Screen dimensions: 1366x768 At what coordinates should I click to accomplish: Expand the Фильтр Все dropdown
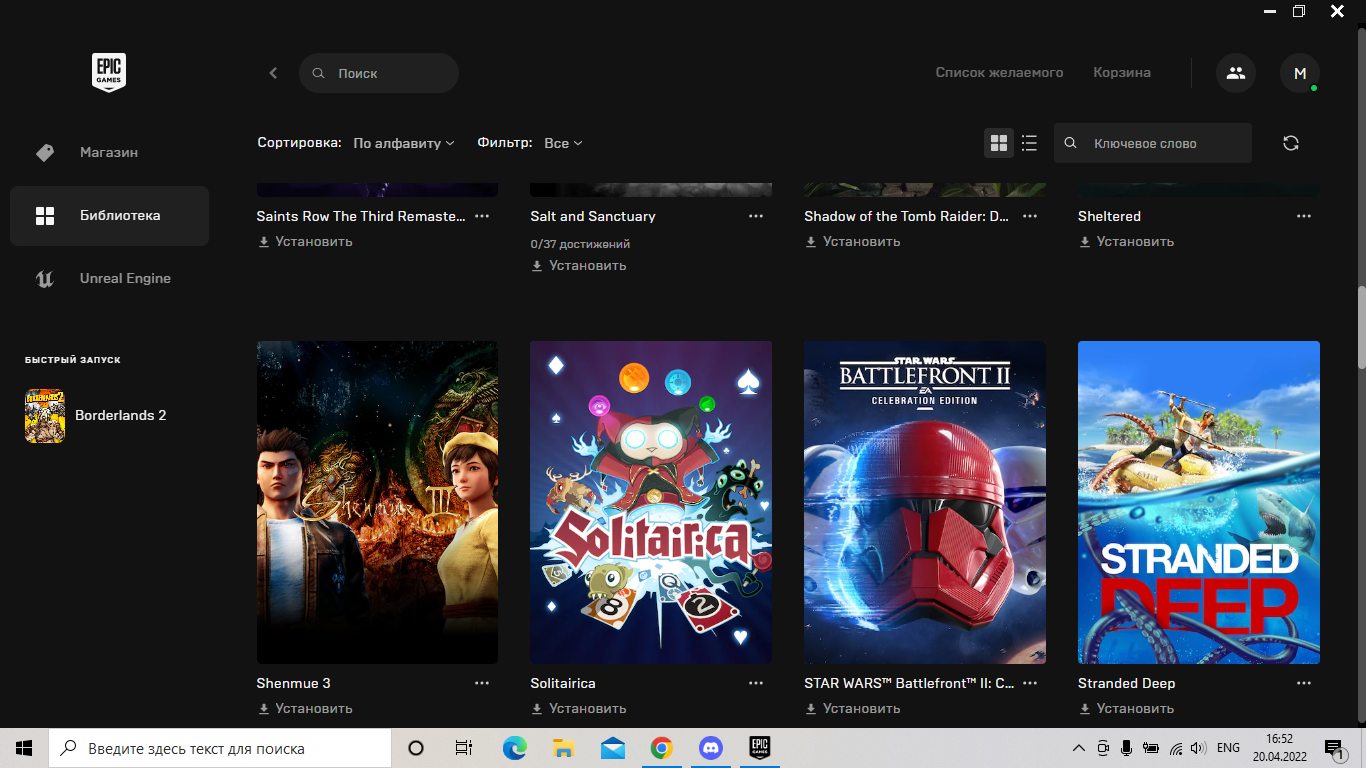point(563,143)
